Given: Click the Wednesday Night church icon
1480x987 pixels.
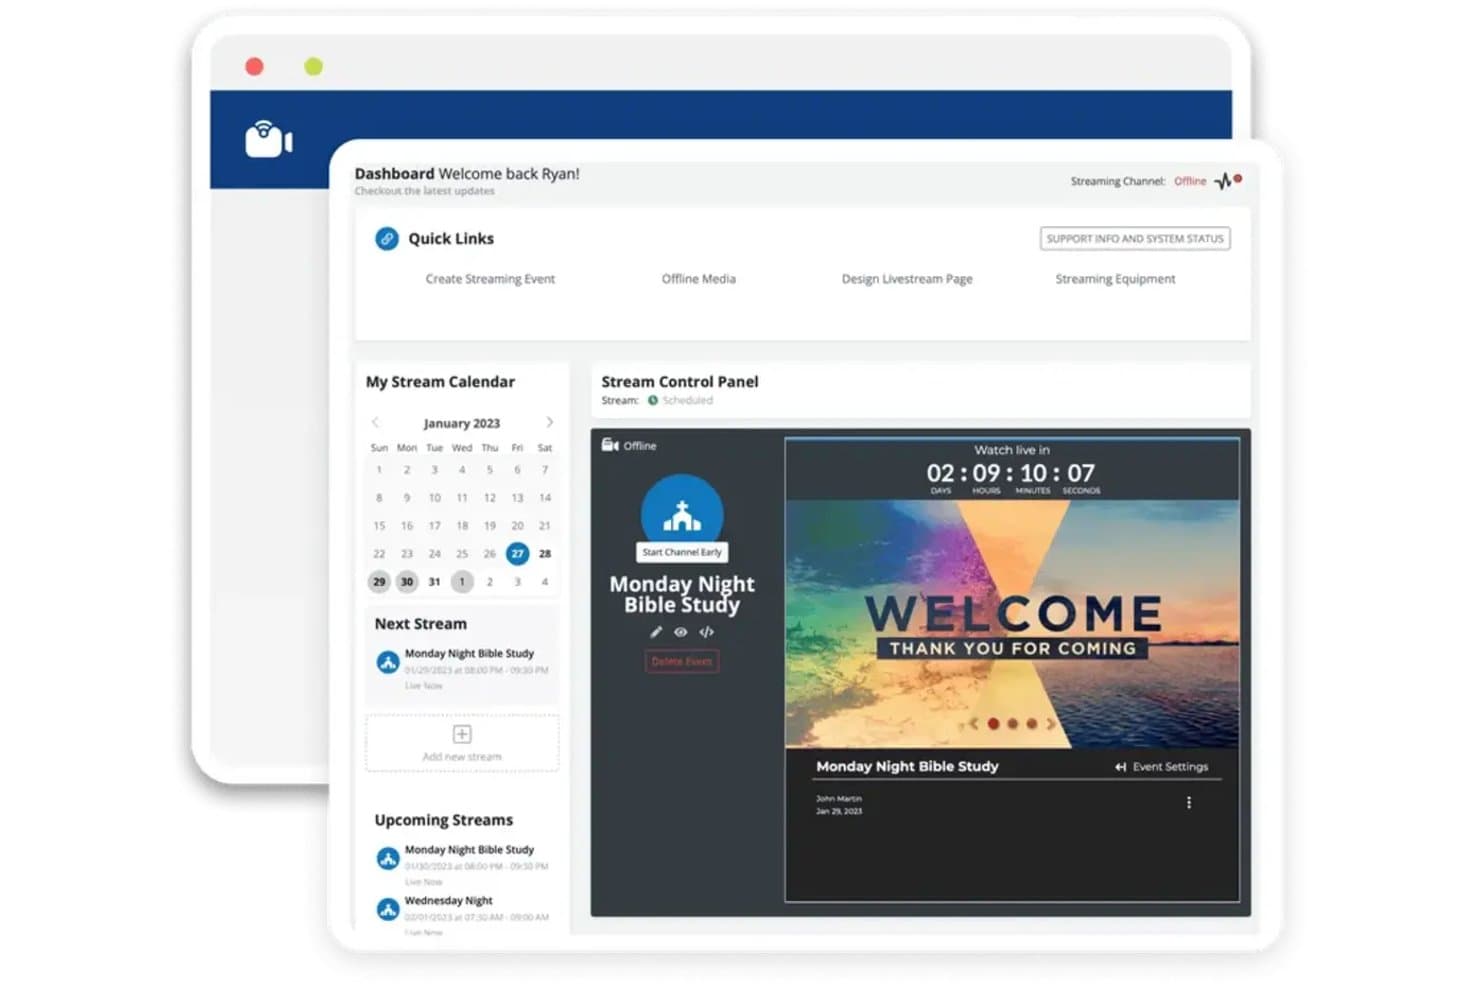Looking at the screenshot, I should [388, 909].
